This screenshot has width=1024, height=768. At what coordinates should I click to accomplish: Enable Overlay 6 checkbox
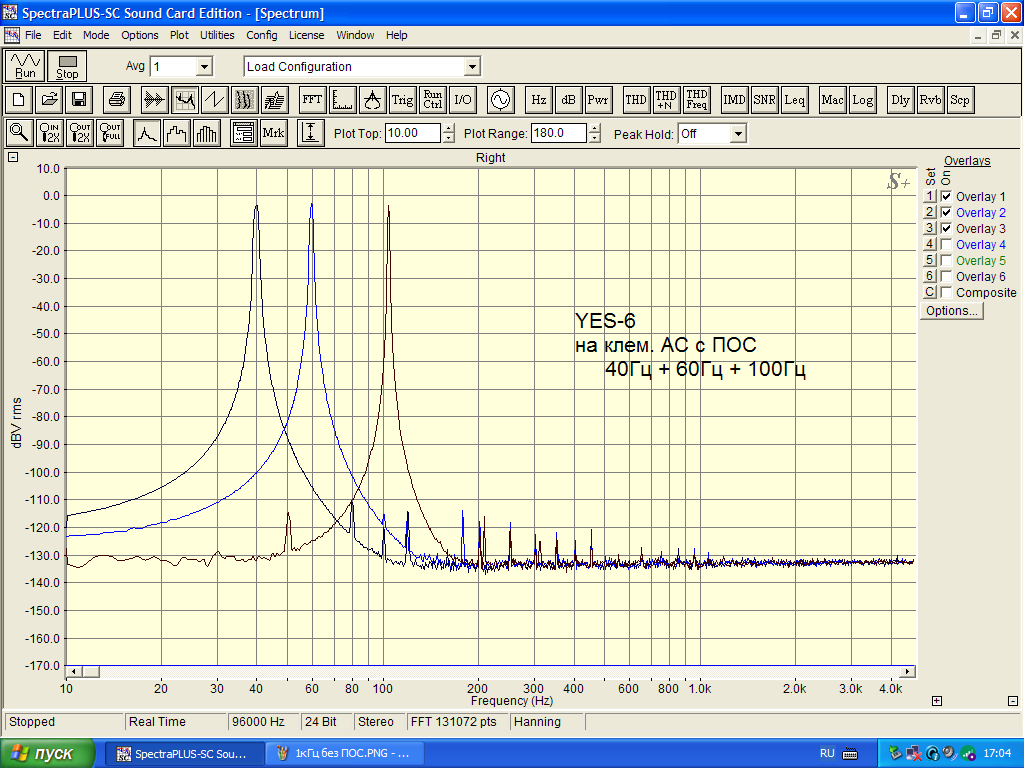pyautogui.click(x=946, y=276)
